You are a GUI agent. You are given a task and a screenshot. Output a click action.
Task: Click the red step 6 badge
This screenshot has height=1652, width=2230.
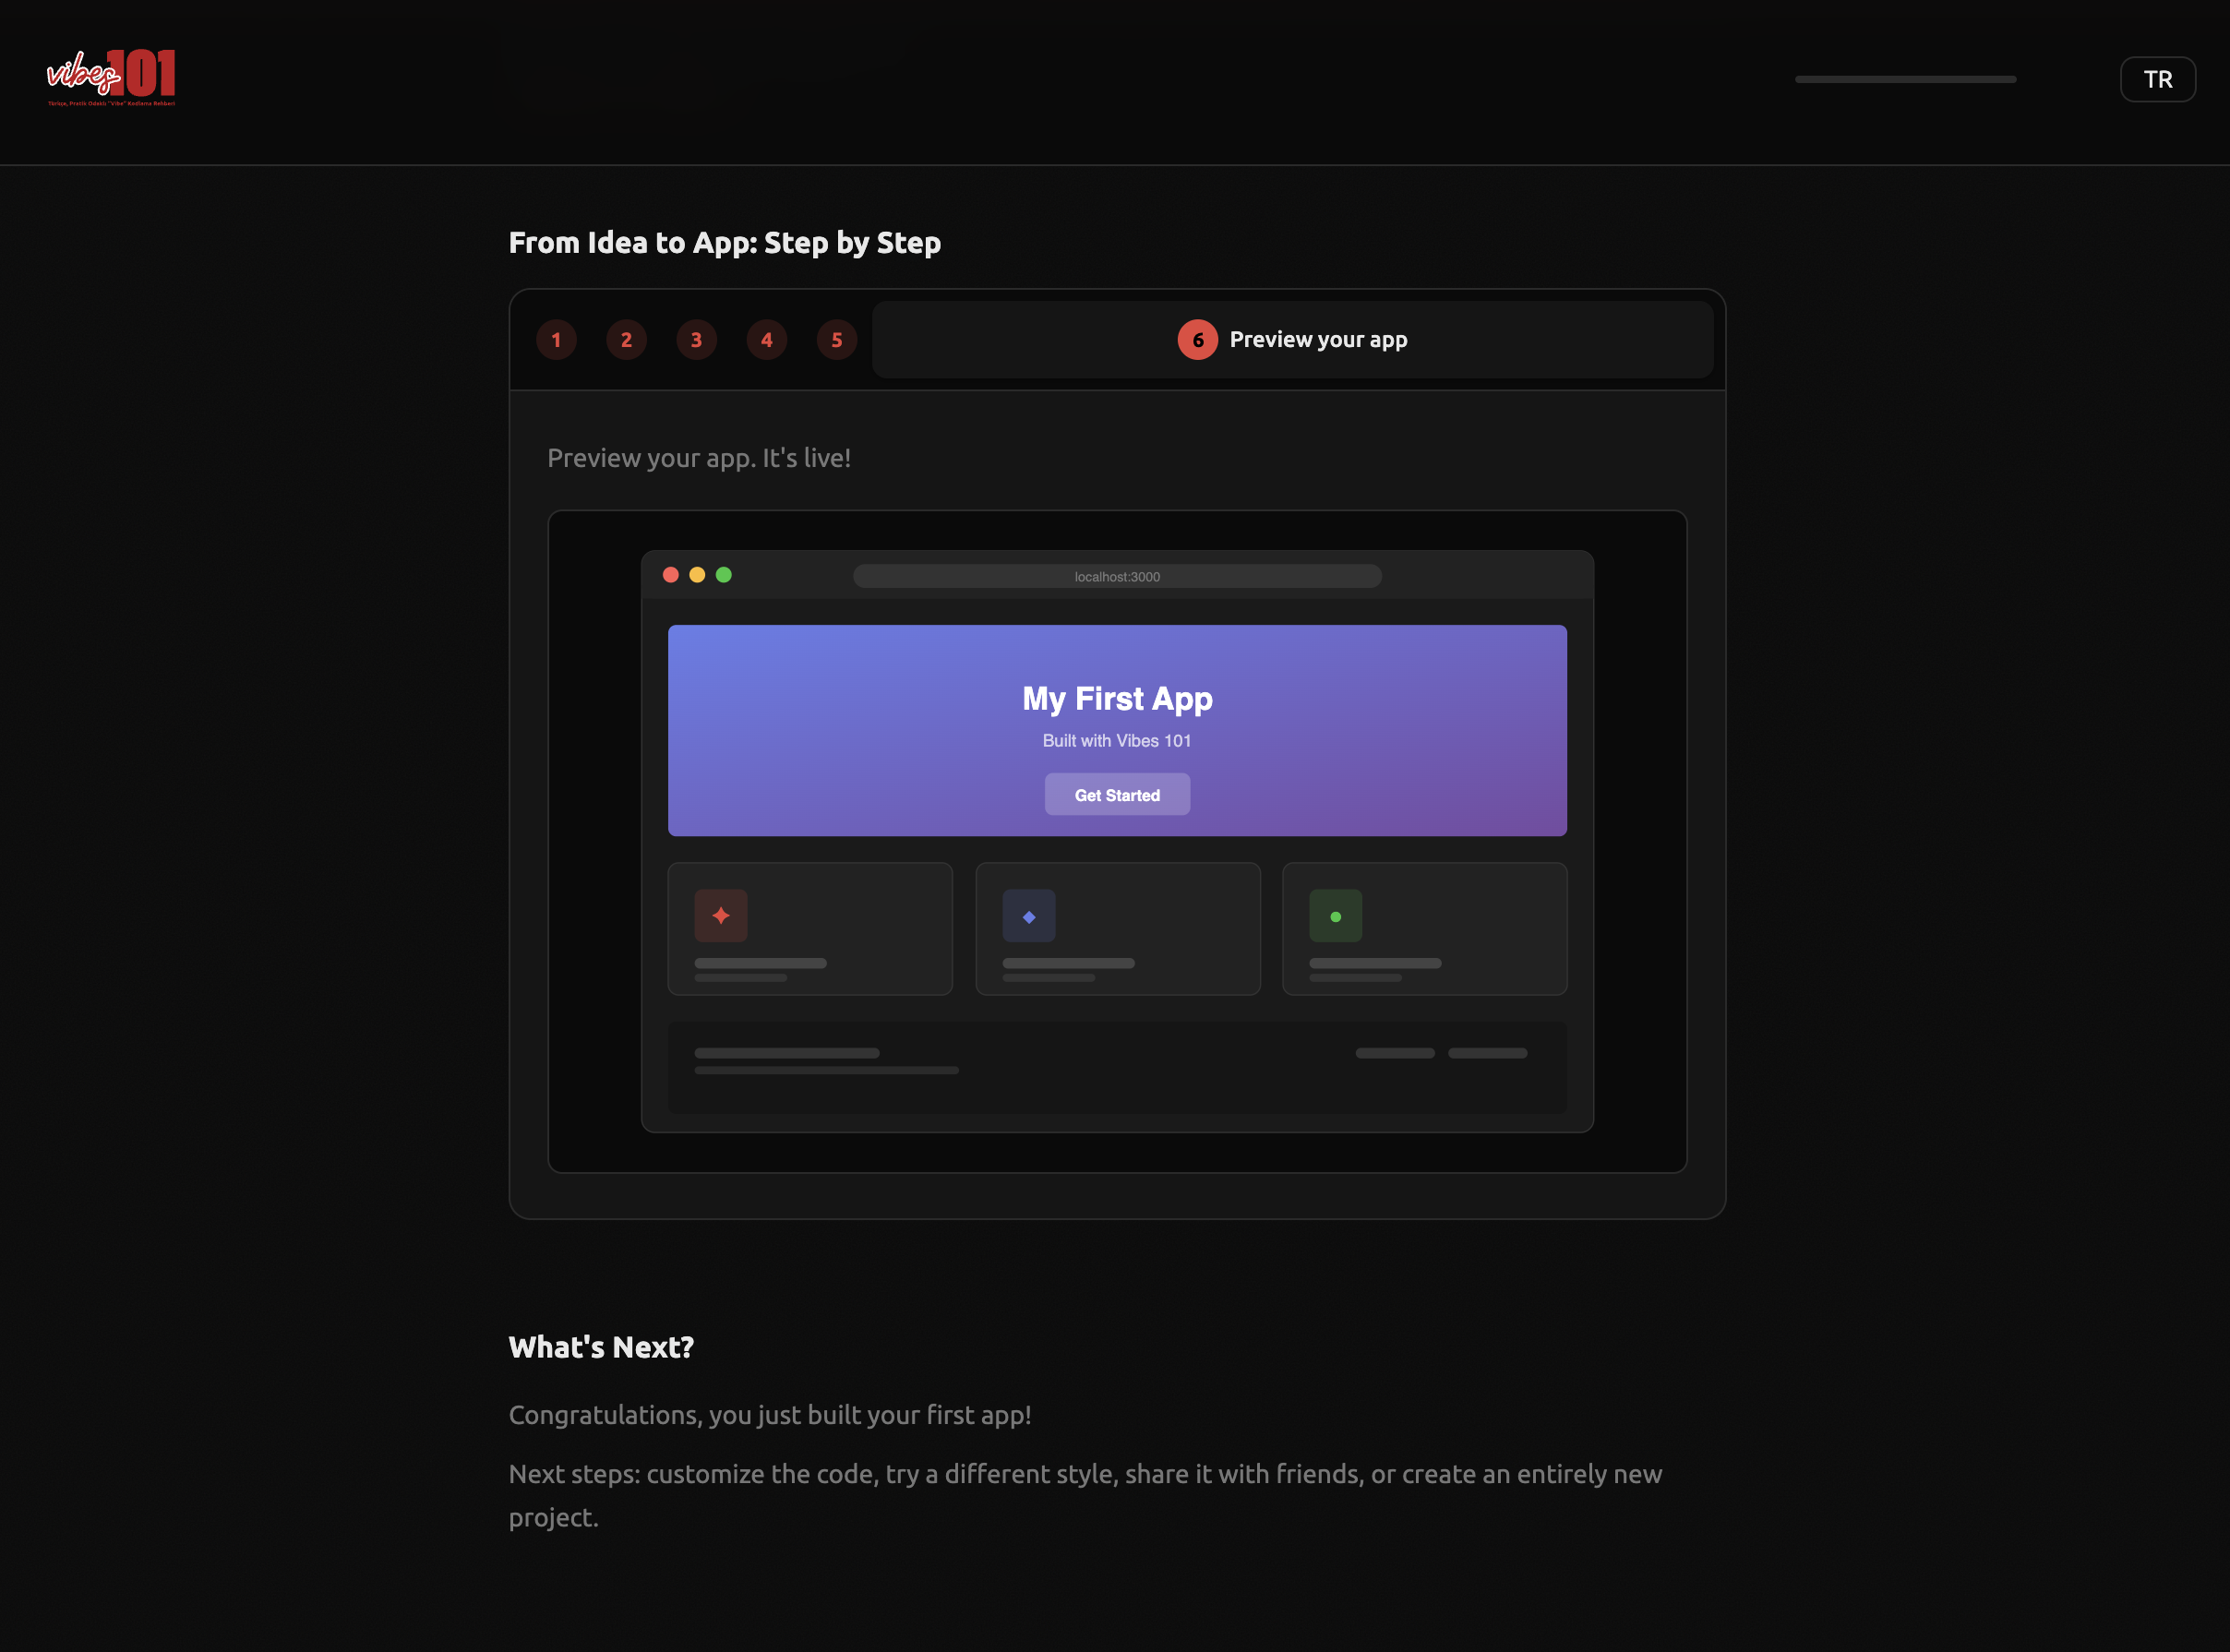[x=1197, y=340]
